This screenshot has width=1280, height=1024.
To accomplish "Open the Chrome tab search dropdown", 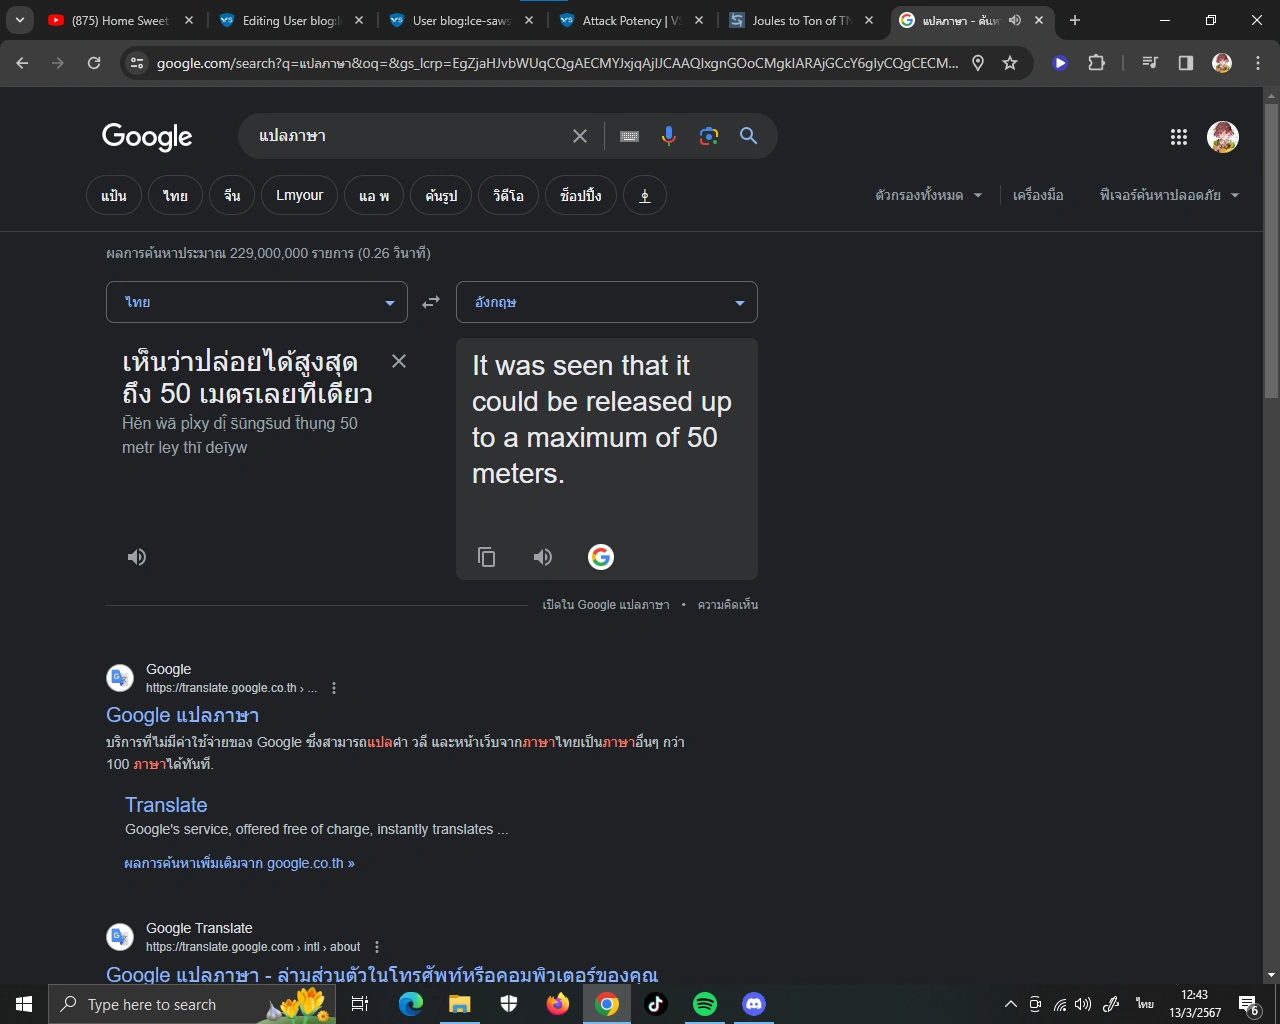I will (x=20, y=20).
